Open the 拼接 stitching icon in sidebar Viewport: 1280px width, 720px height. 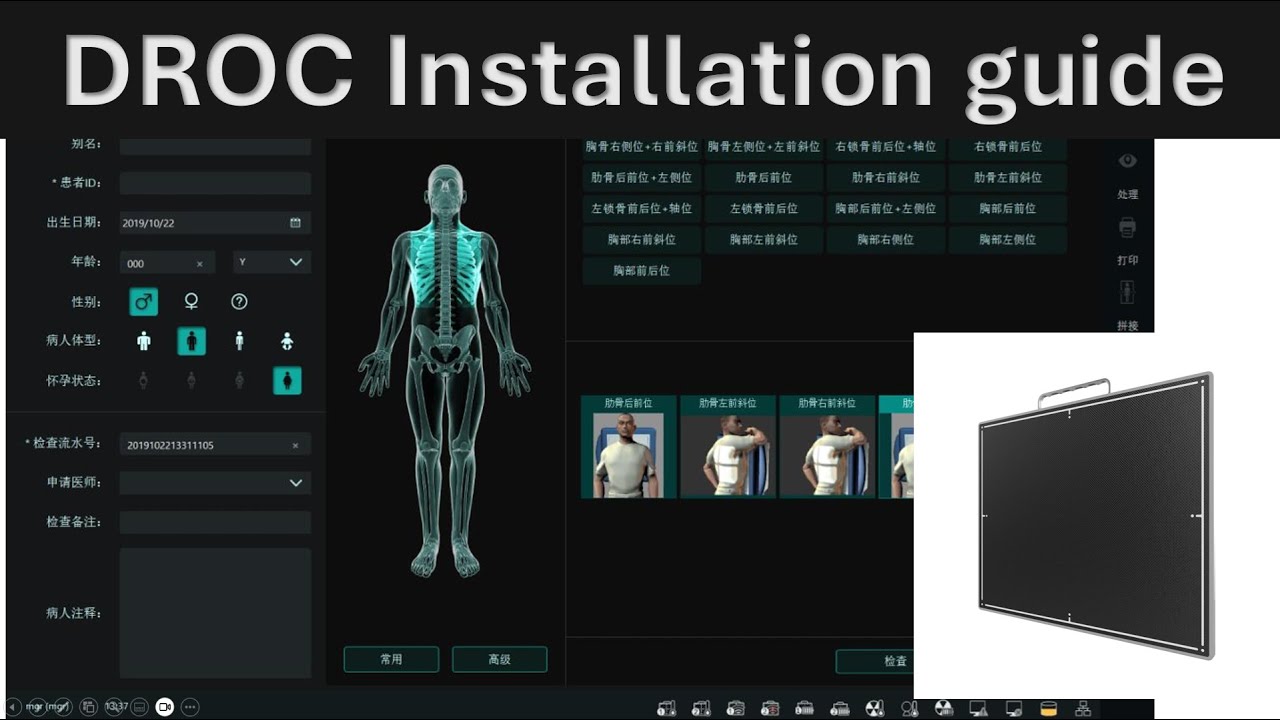point(1127,293)
